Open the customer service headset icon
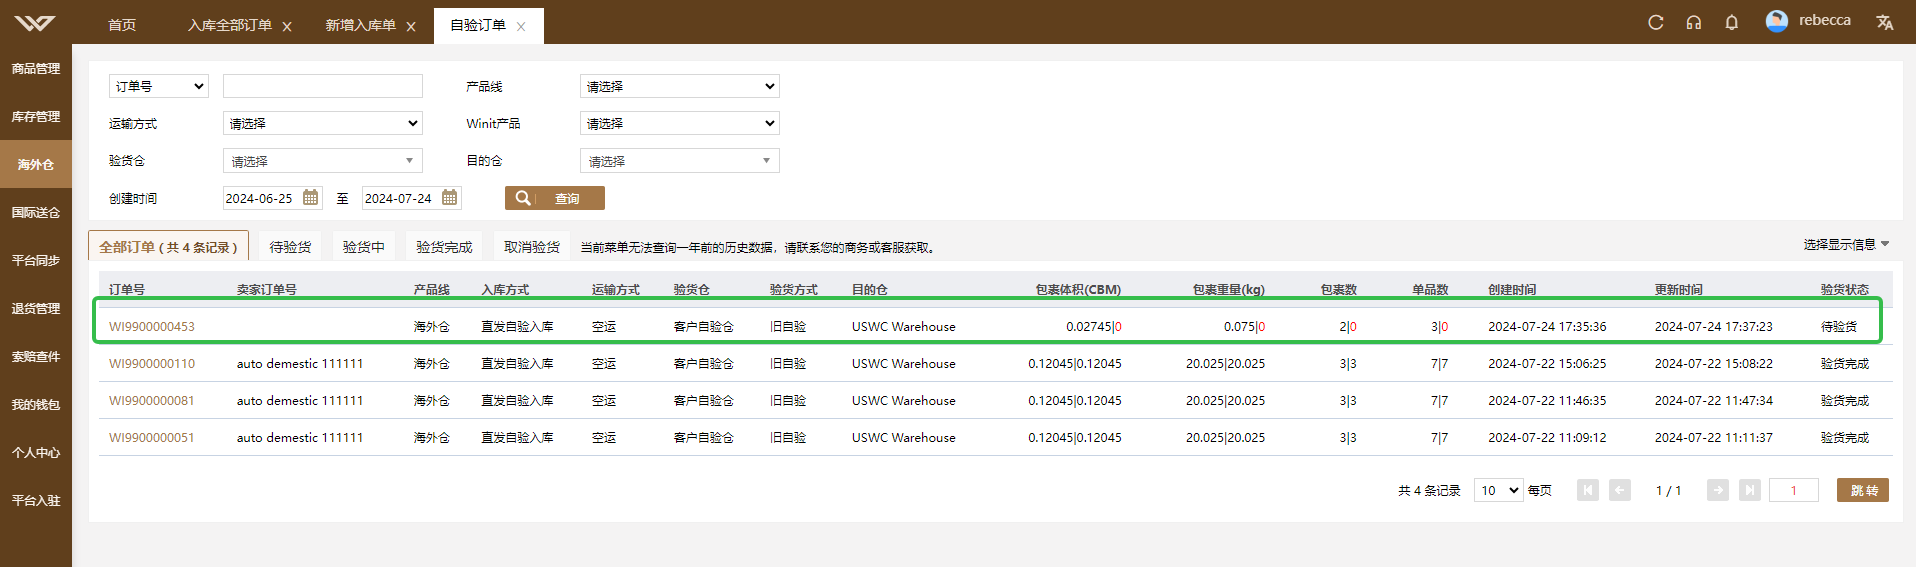The image size is (1916, 567). [x=1694, y=22]
